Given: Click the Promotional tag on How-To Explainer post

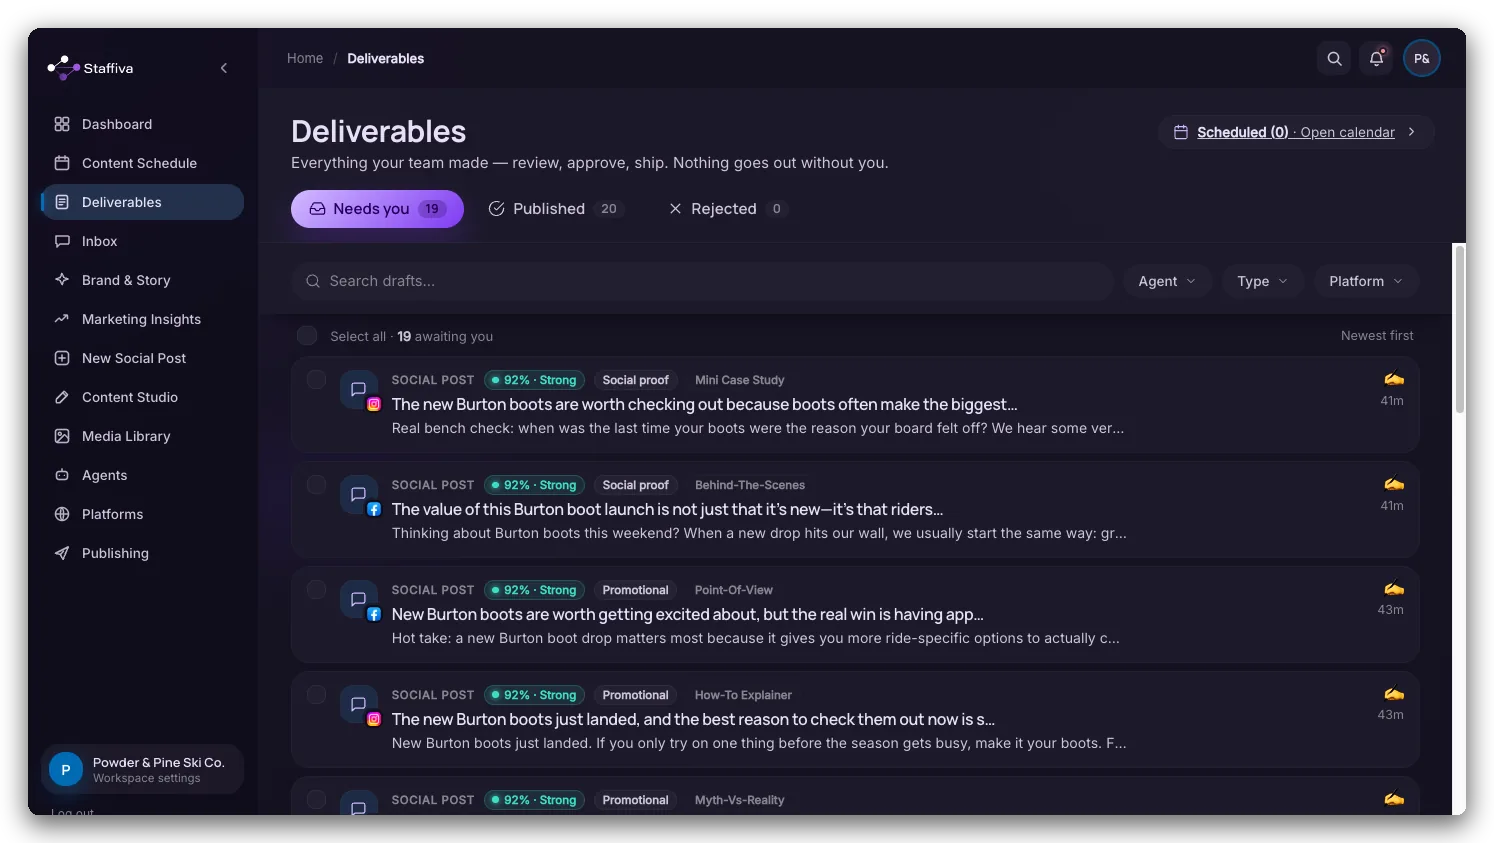Looking at the screenshot, I should [635, 695].
